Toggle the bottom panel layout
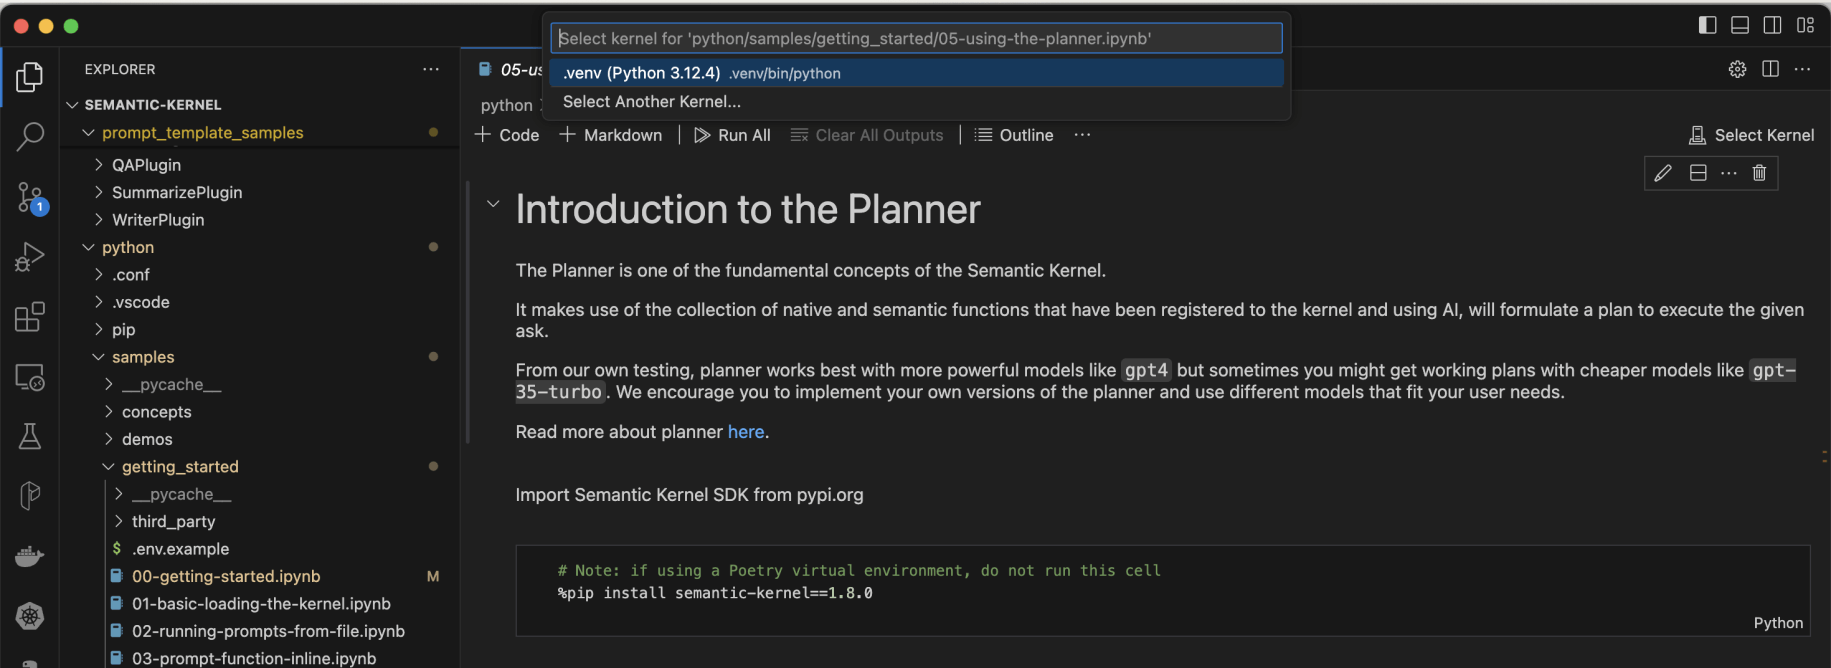 1740,25
